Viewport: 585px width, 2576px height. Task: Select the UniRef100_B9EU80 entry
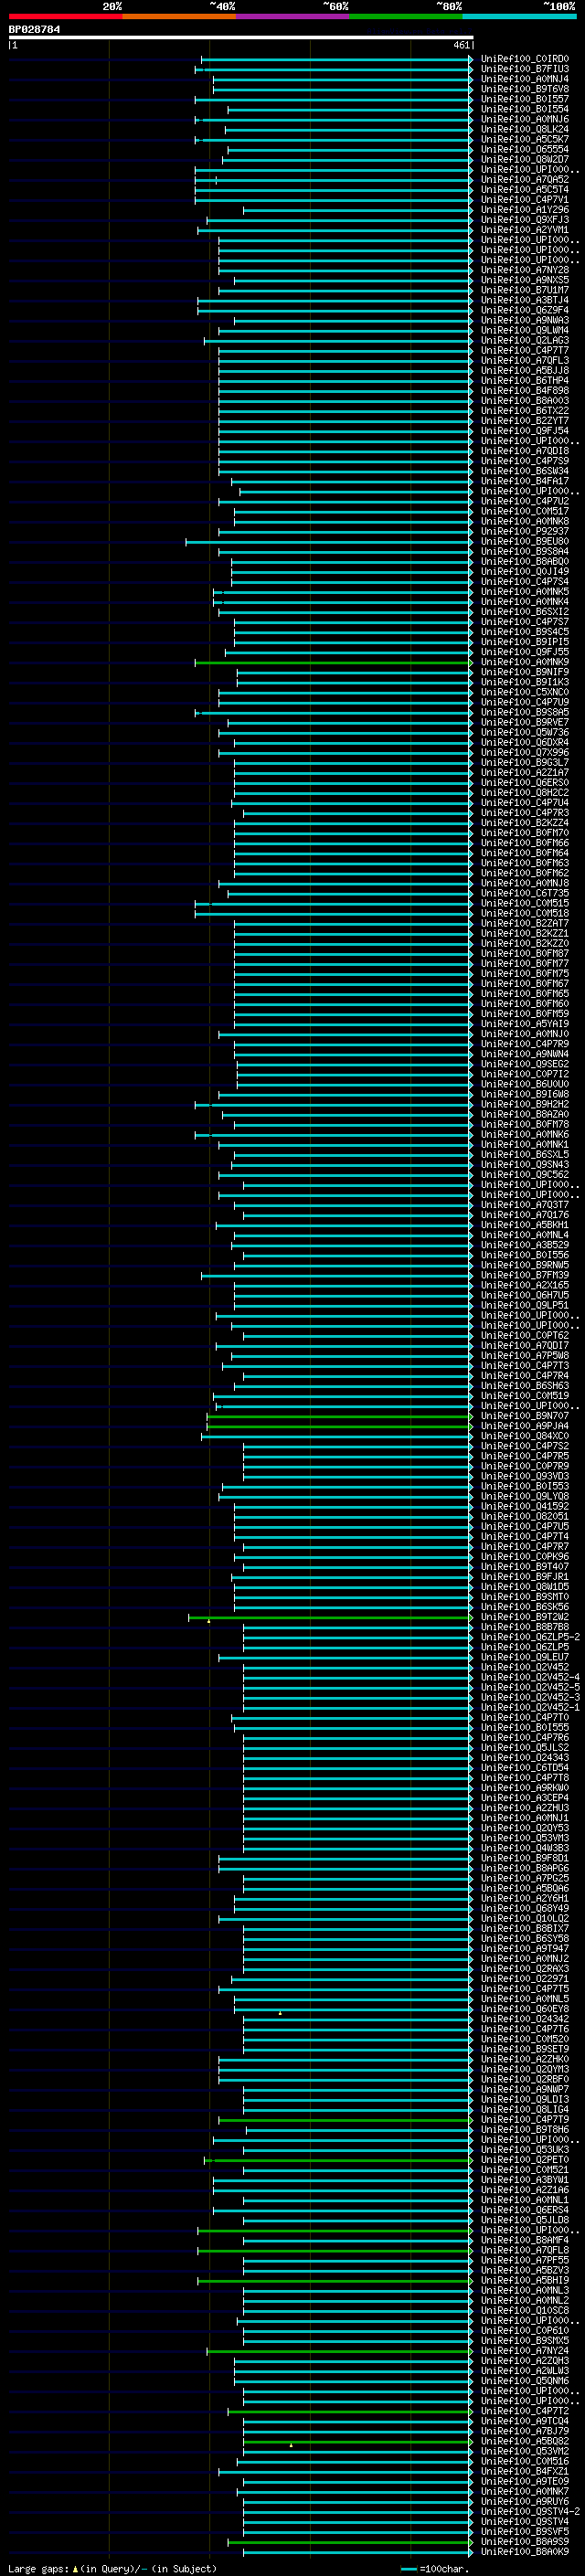[x=525, y=541]
